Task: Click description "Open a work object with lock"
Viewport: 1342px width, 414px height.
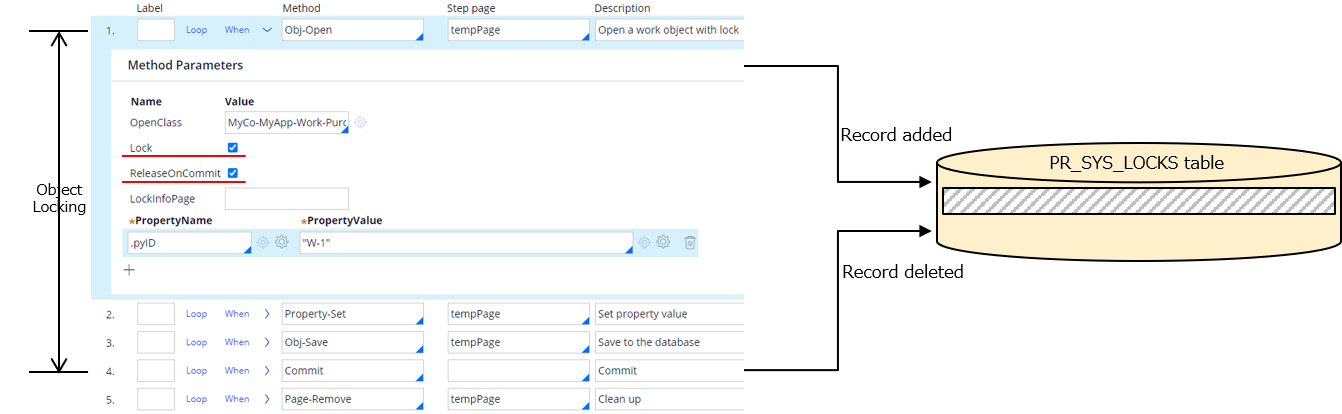Action: [x=669, y=30]
